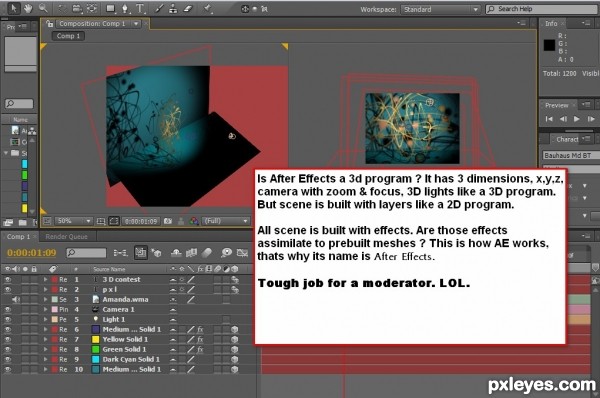Expand the Light 1 layer properties

(x=46, y=320)
